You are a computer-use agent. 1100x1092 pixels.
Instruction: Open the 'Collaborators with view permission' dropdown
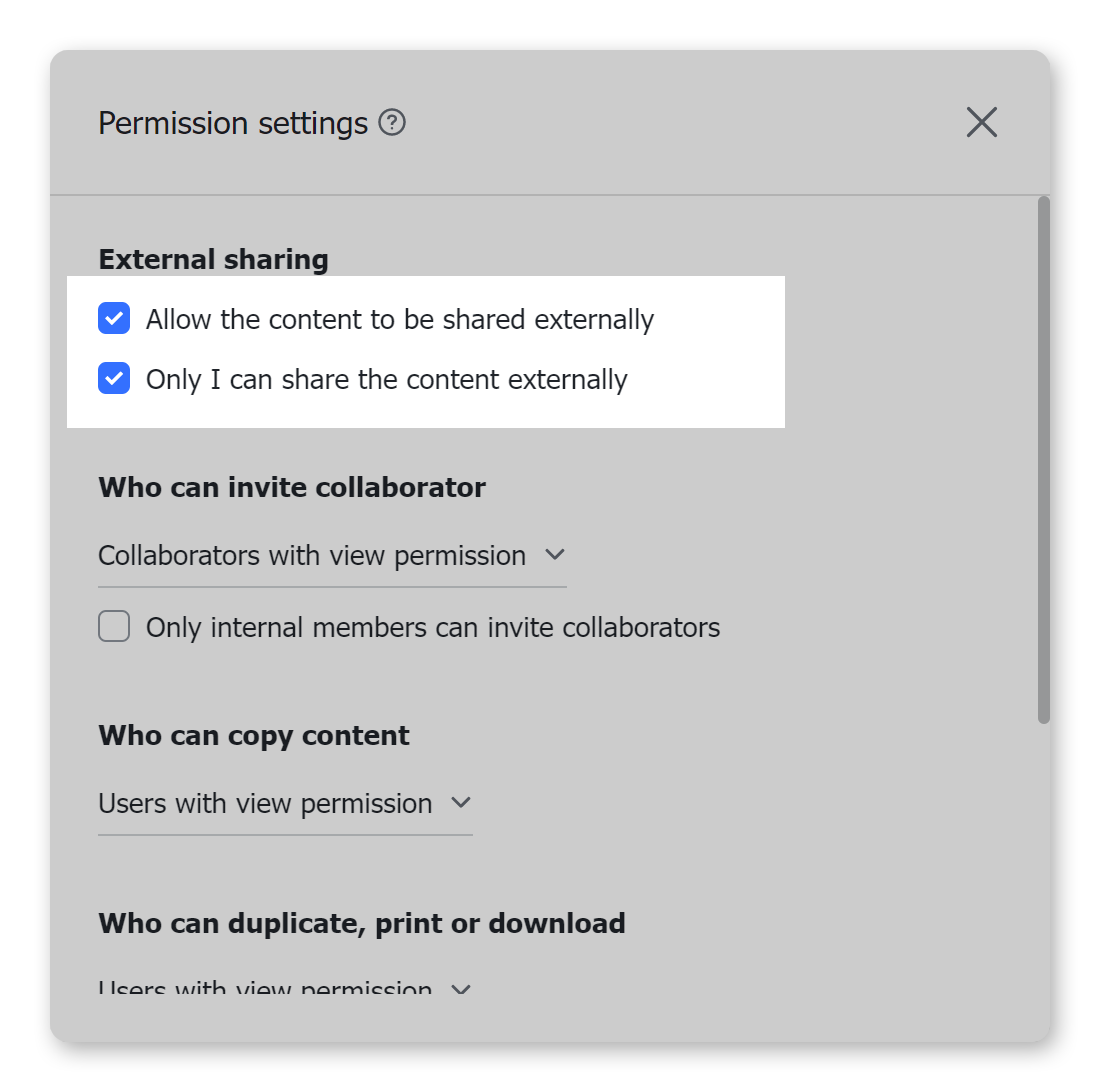(x=312, y=555)
